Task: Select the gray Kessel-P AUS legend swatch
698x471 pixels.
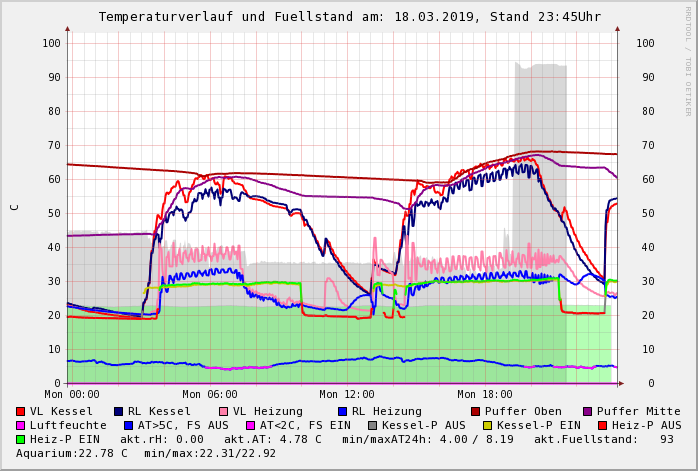Action: click(372, 425)
